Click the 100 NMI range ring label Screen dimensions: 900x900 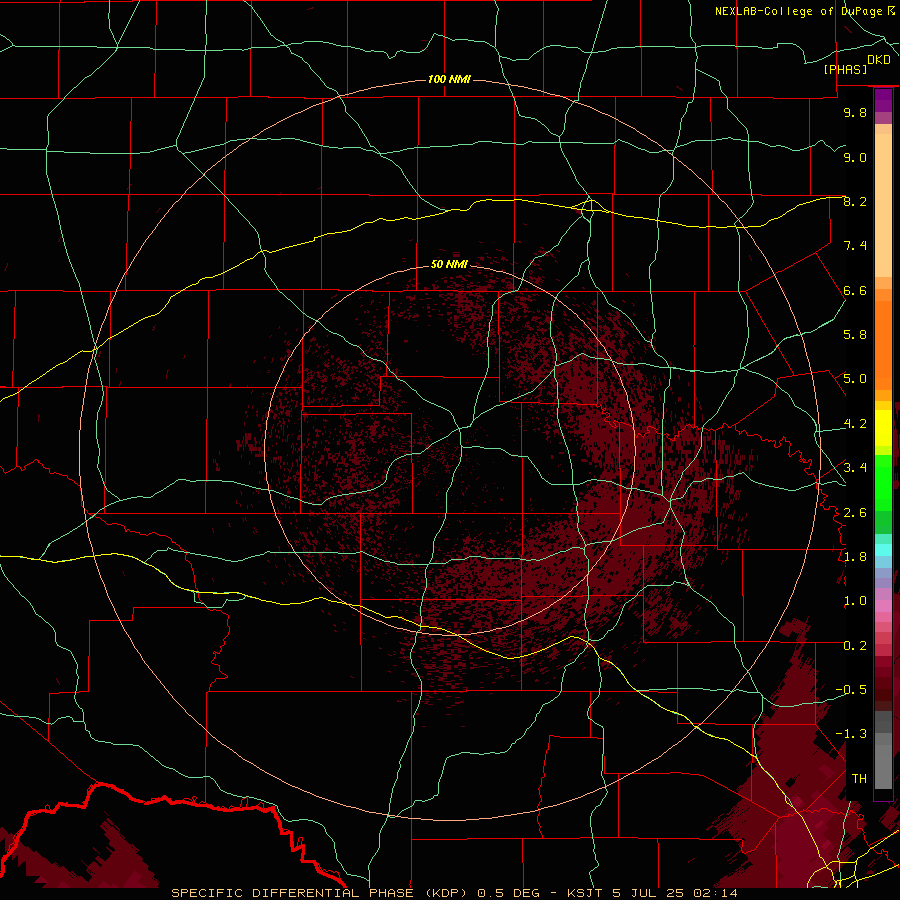pyautogui.click(x=449, y=79)
